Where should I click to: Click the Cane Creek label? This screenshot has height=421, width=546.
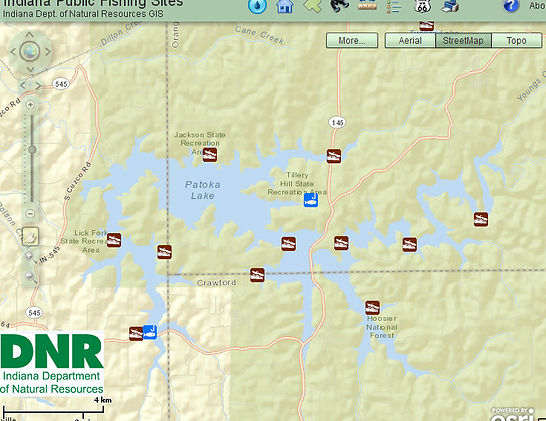(260, 35)
